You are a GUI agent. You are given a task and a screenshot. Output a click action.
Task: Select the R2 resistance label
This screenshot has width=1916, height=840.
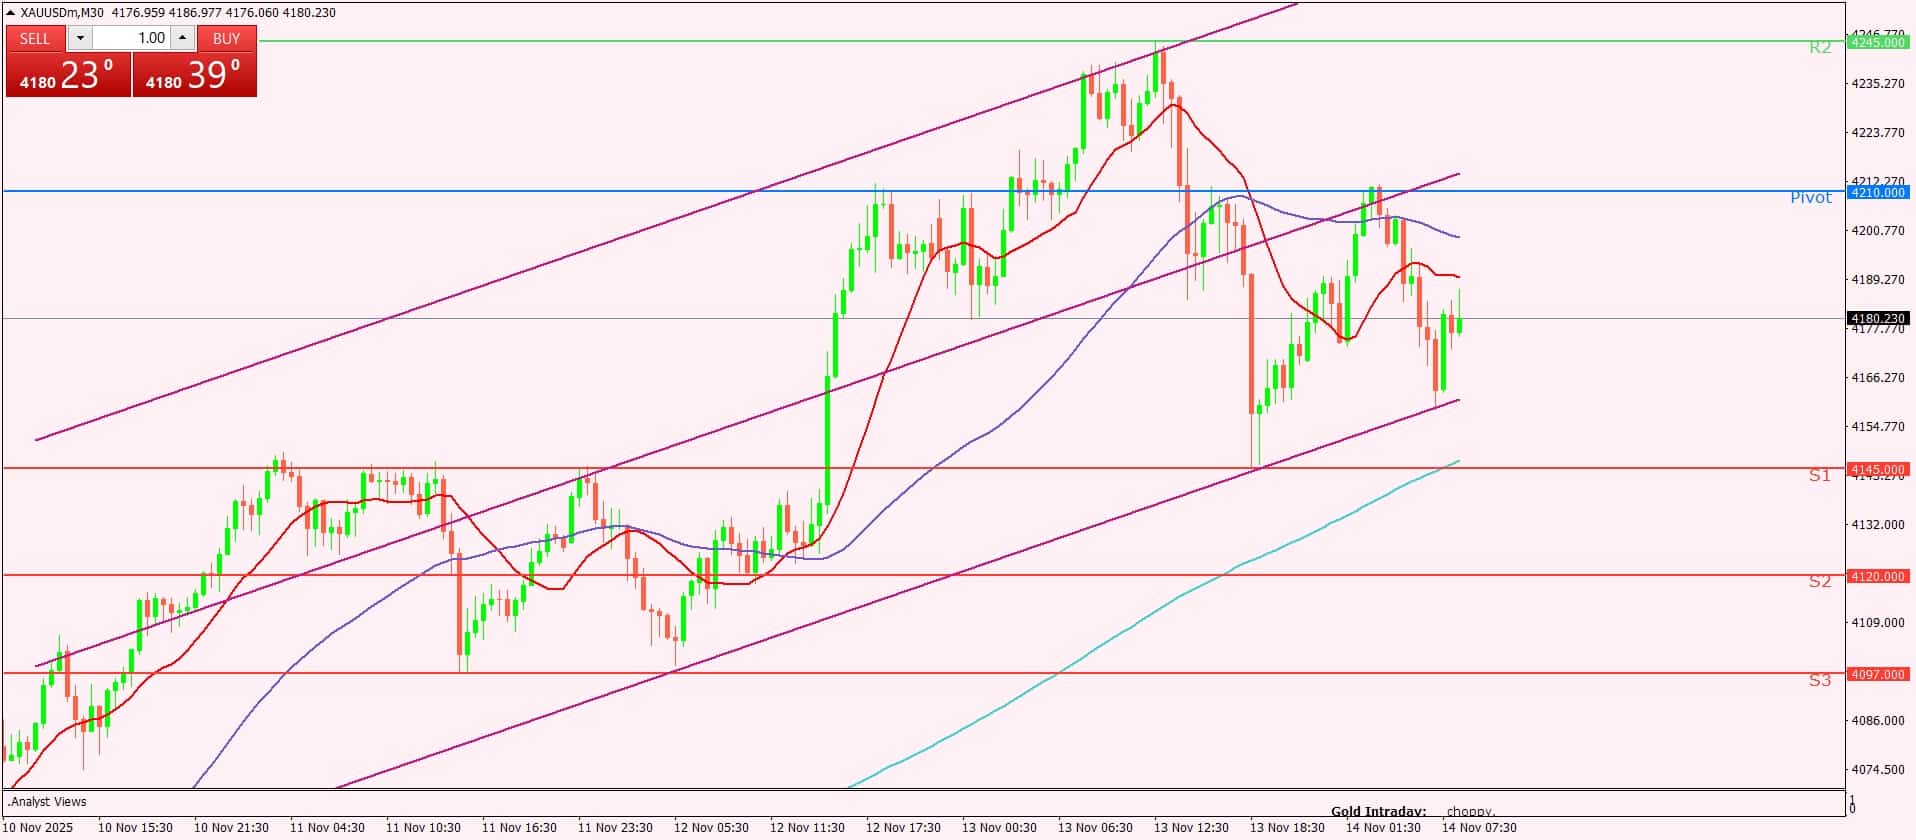(x=1819, y=47)
